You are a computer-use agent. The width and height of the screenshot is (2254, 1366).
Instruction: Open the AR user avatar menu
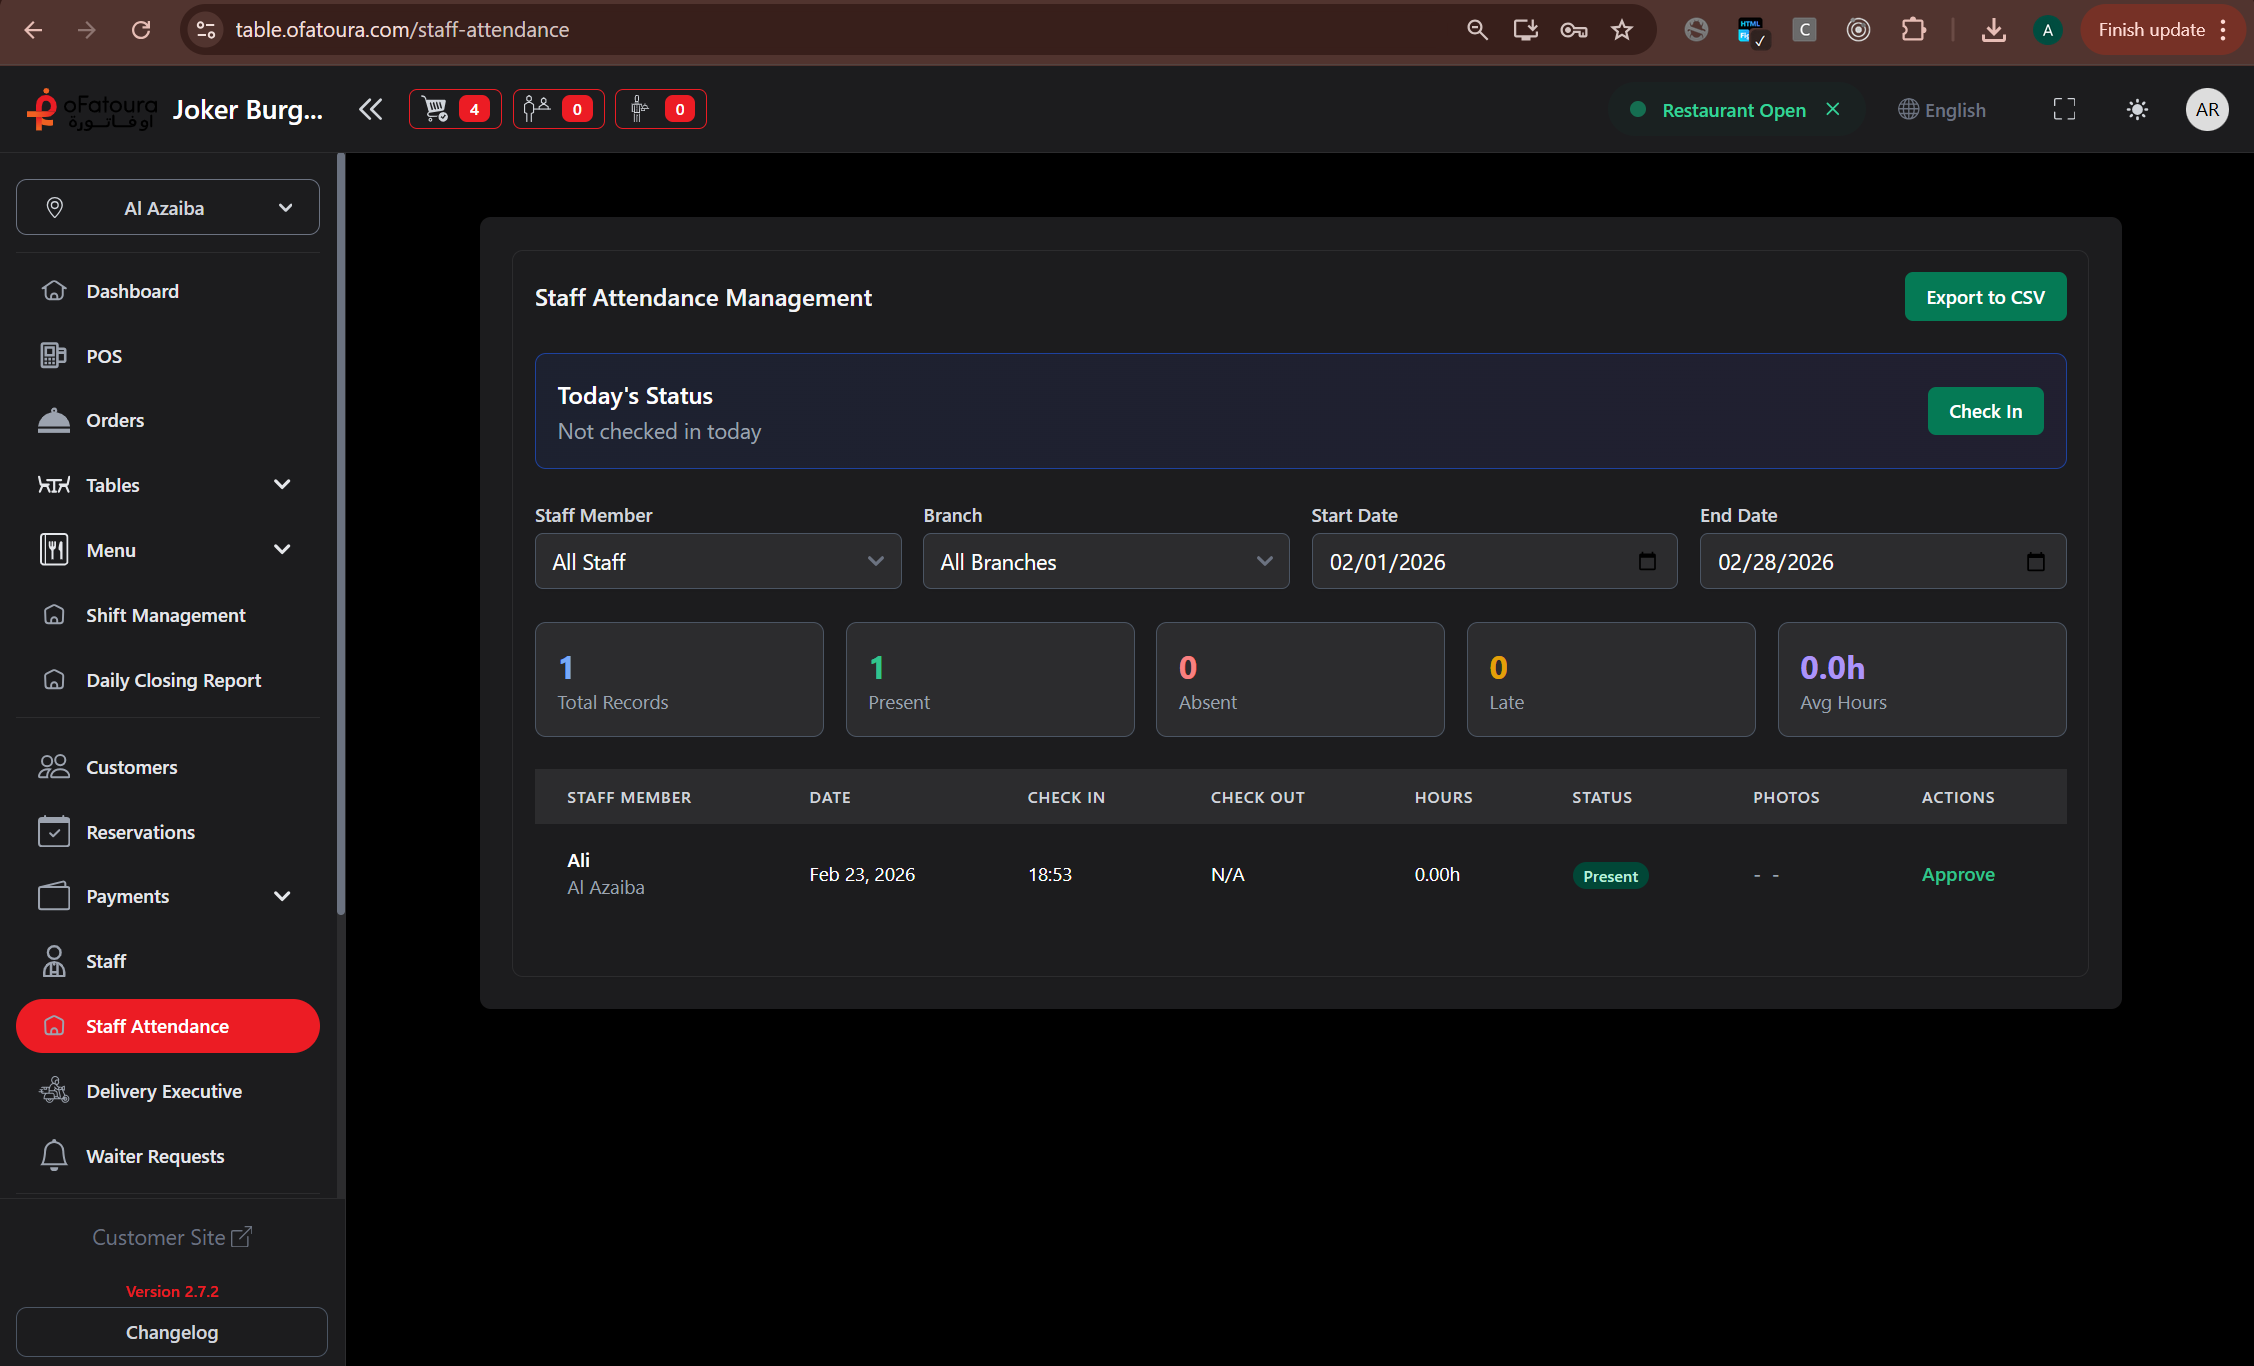tap(2206, 109)
